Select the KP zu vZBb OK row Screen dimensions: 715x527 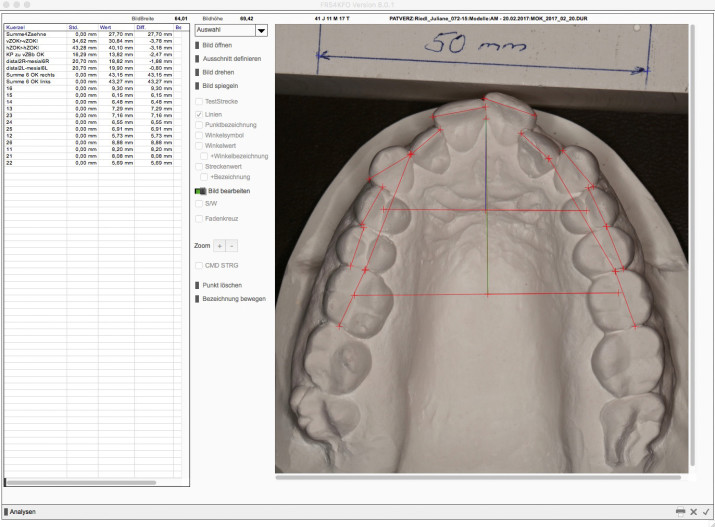coord(93,54)
